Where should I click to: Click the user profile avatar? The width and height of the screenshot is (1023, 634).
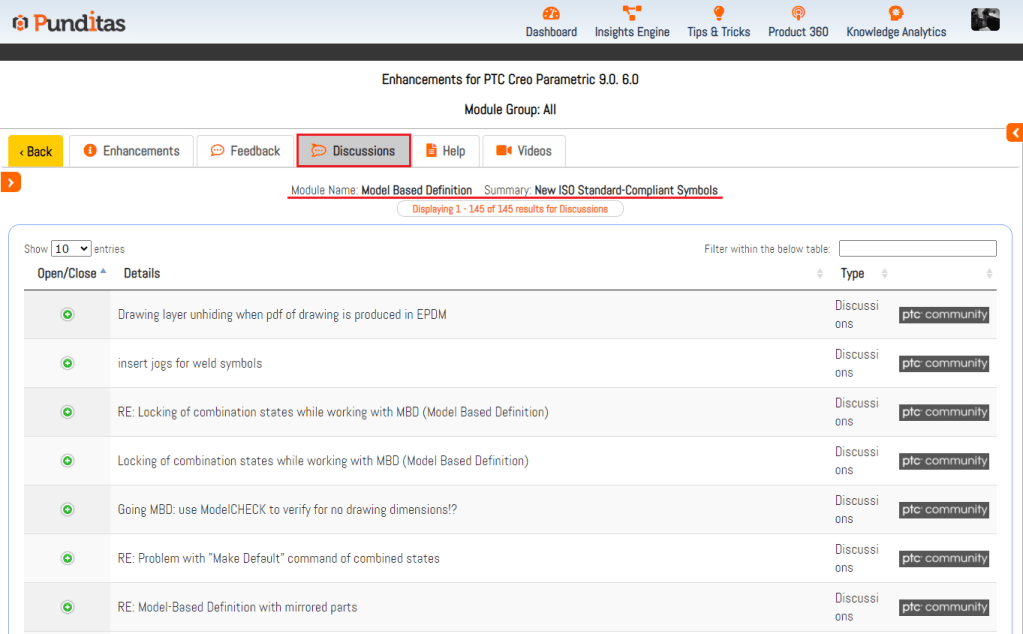(985, 19)
